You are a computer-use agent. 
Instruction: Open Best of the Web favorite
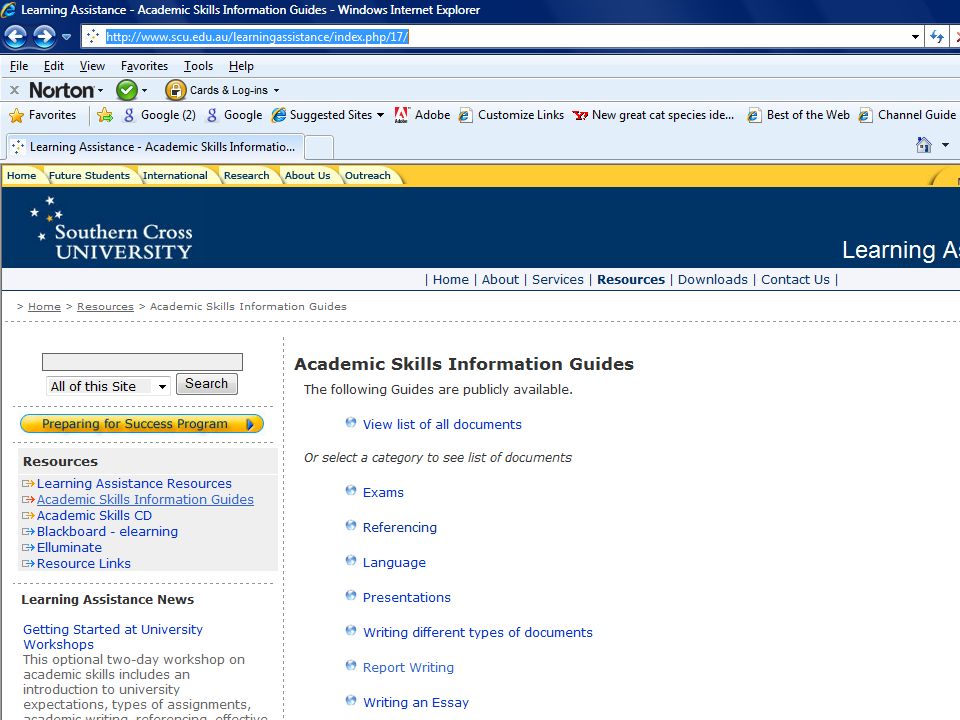pos(798,115)
